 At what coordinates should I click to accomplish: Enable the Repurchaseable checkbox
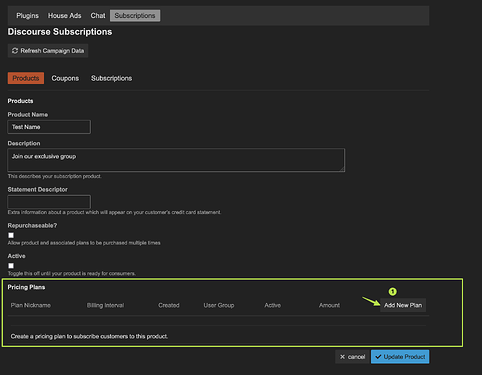(11, 235)
